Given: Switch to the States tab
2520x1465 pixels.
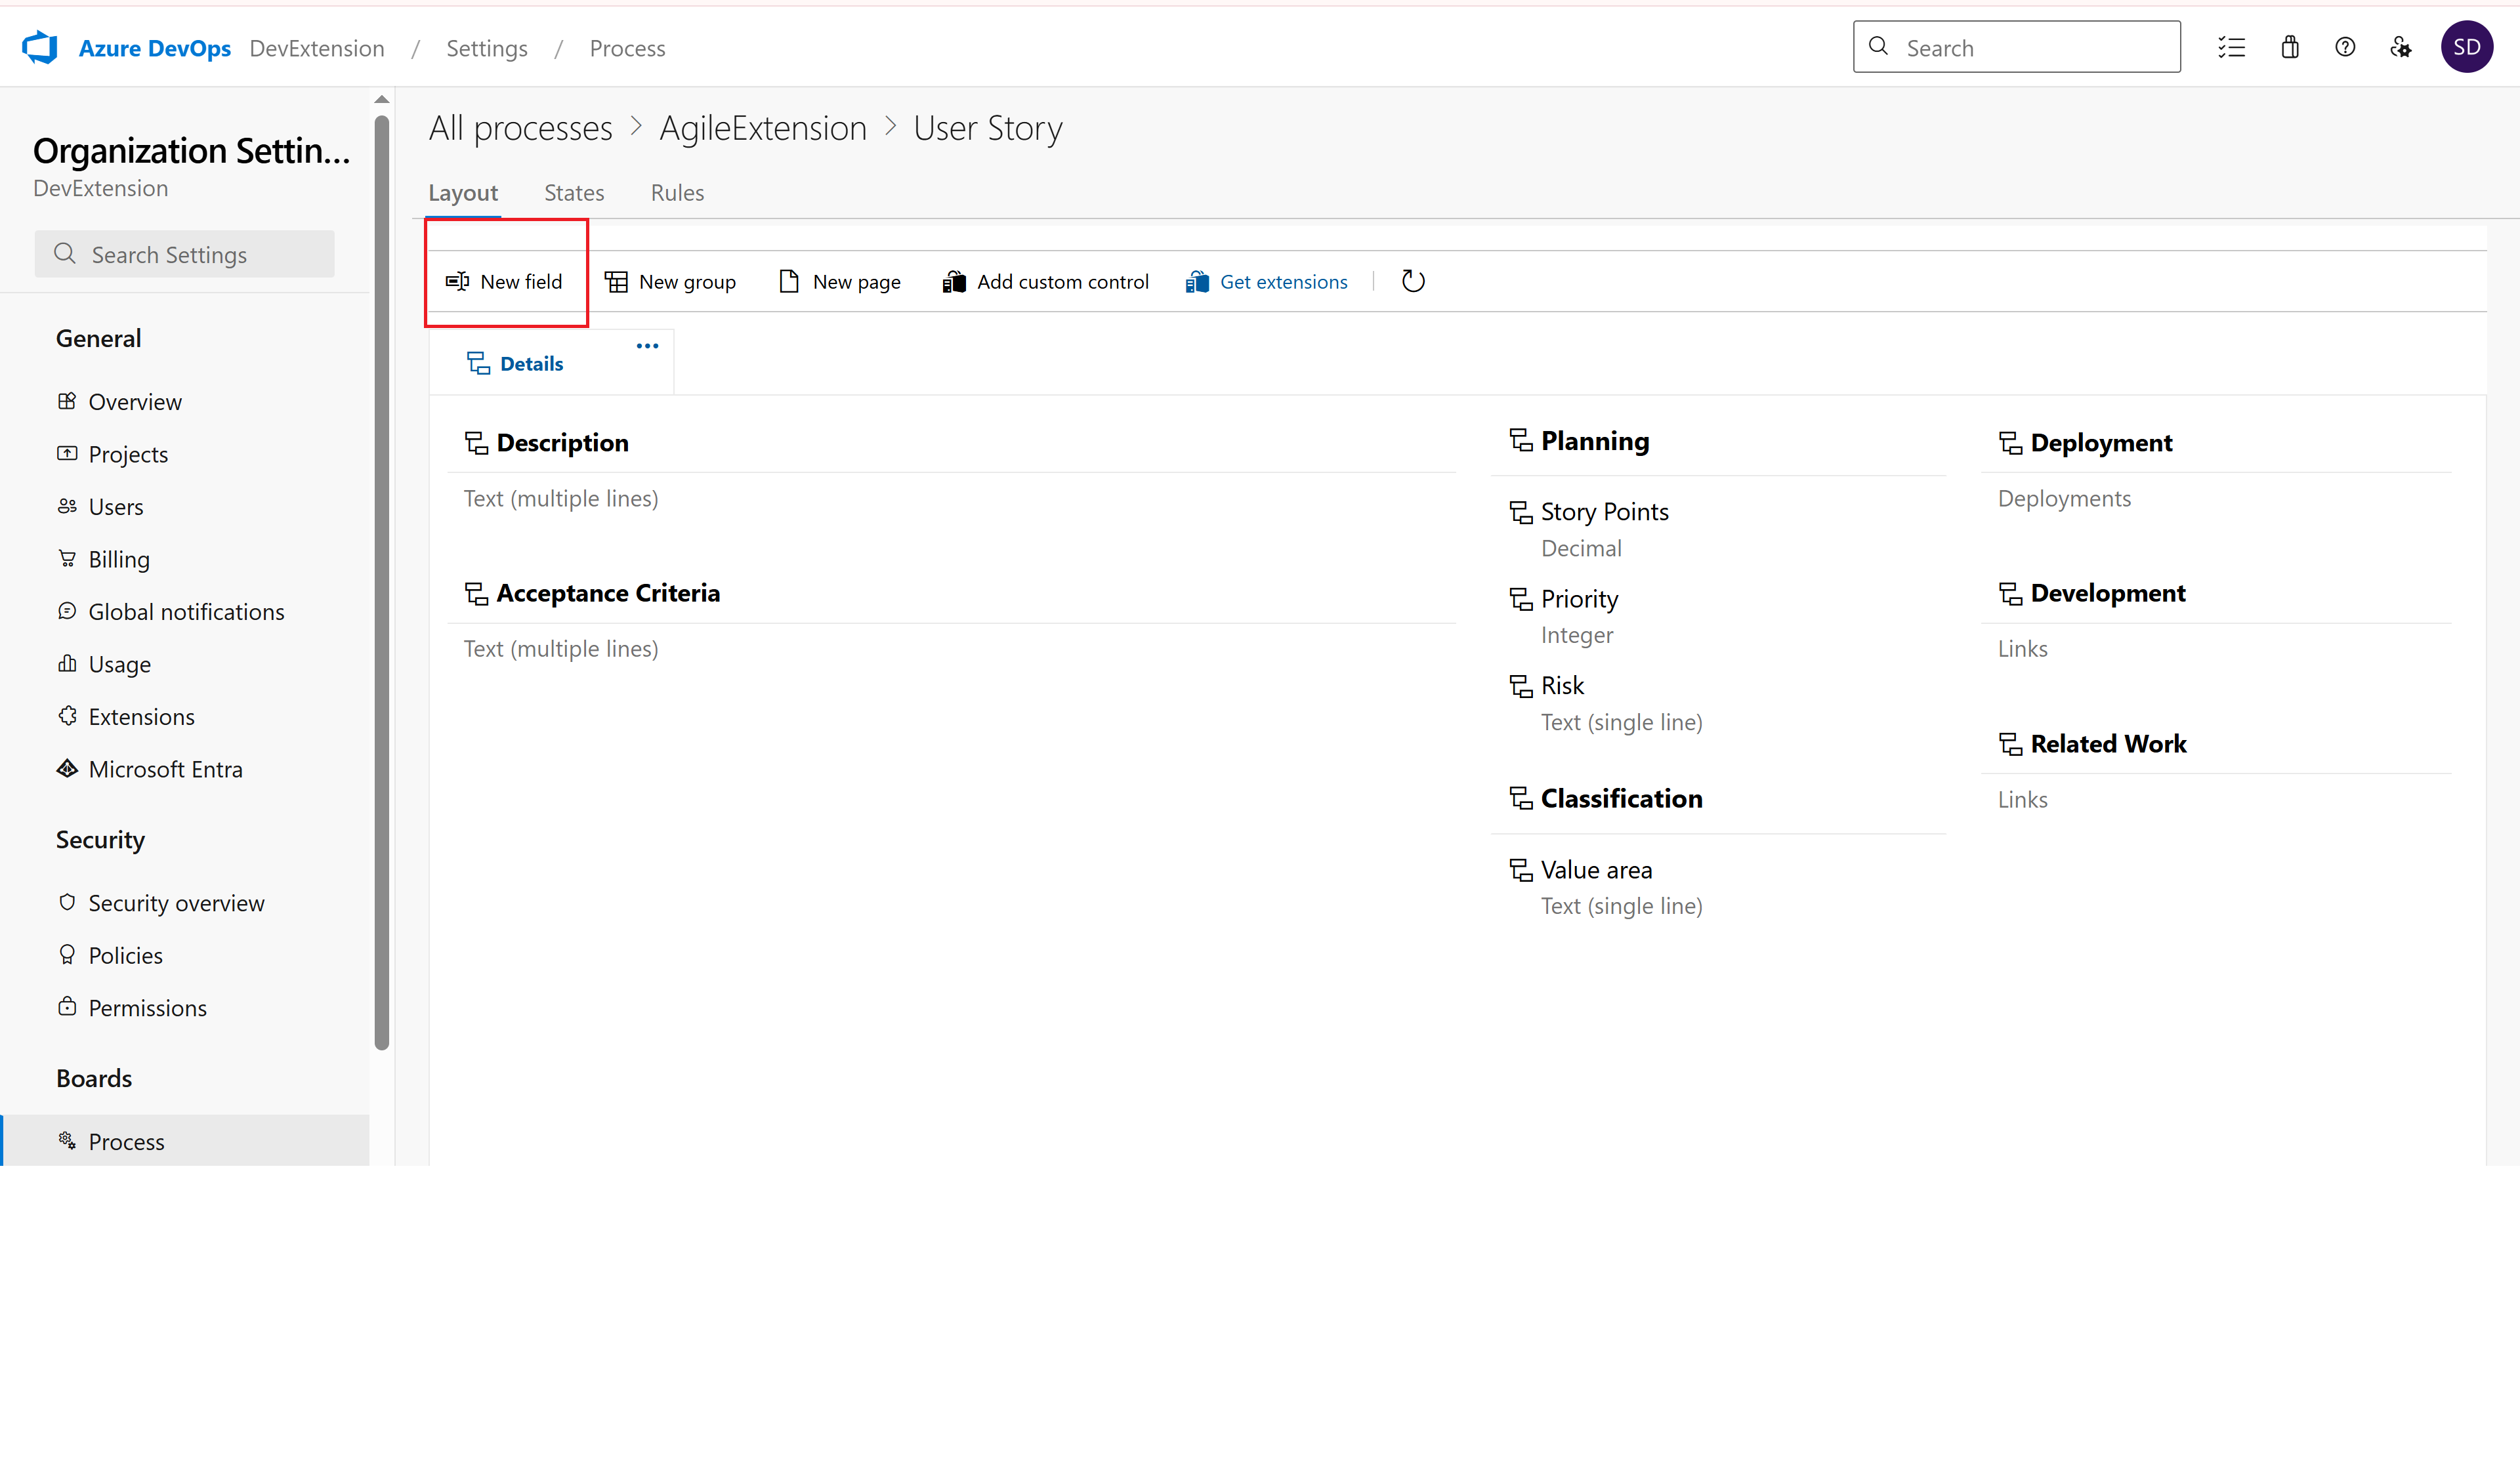Looking at the screenshot, I should click(574, 193).
